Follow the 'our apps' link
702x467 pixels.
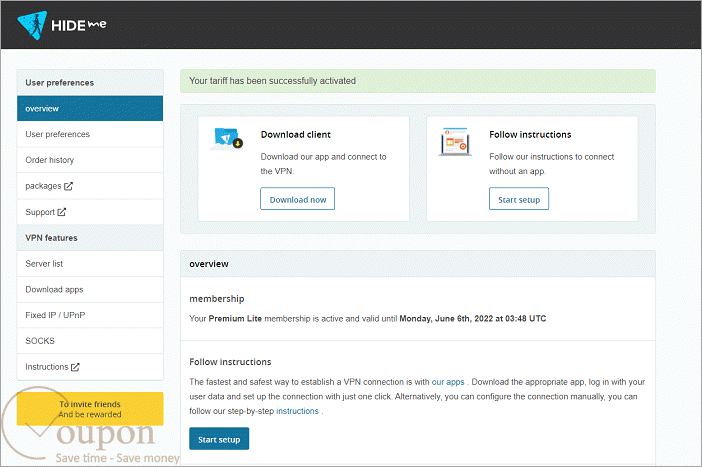[448, 382]
